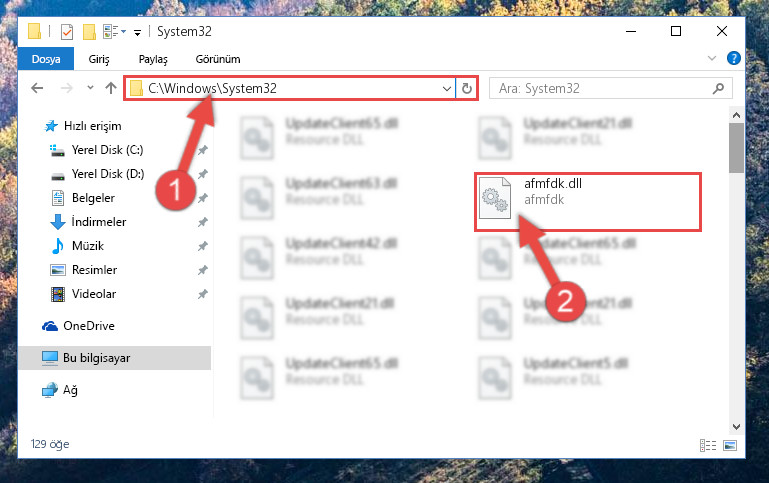The height and width of the screenshot is (483, 769).
Task: Click the Properties quick access icon
Action: click(67, 32)
